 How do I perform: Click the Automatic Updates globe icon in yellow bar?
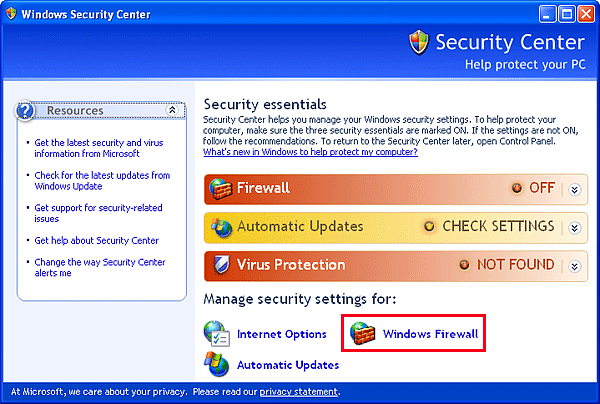[x=222, y=227]
